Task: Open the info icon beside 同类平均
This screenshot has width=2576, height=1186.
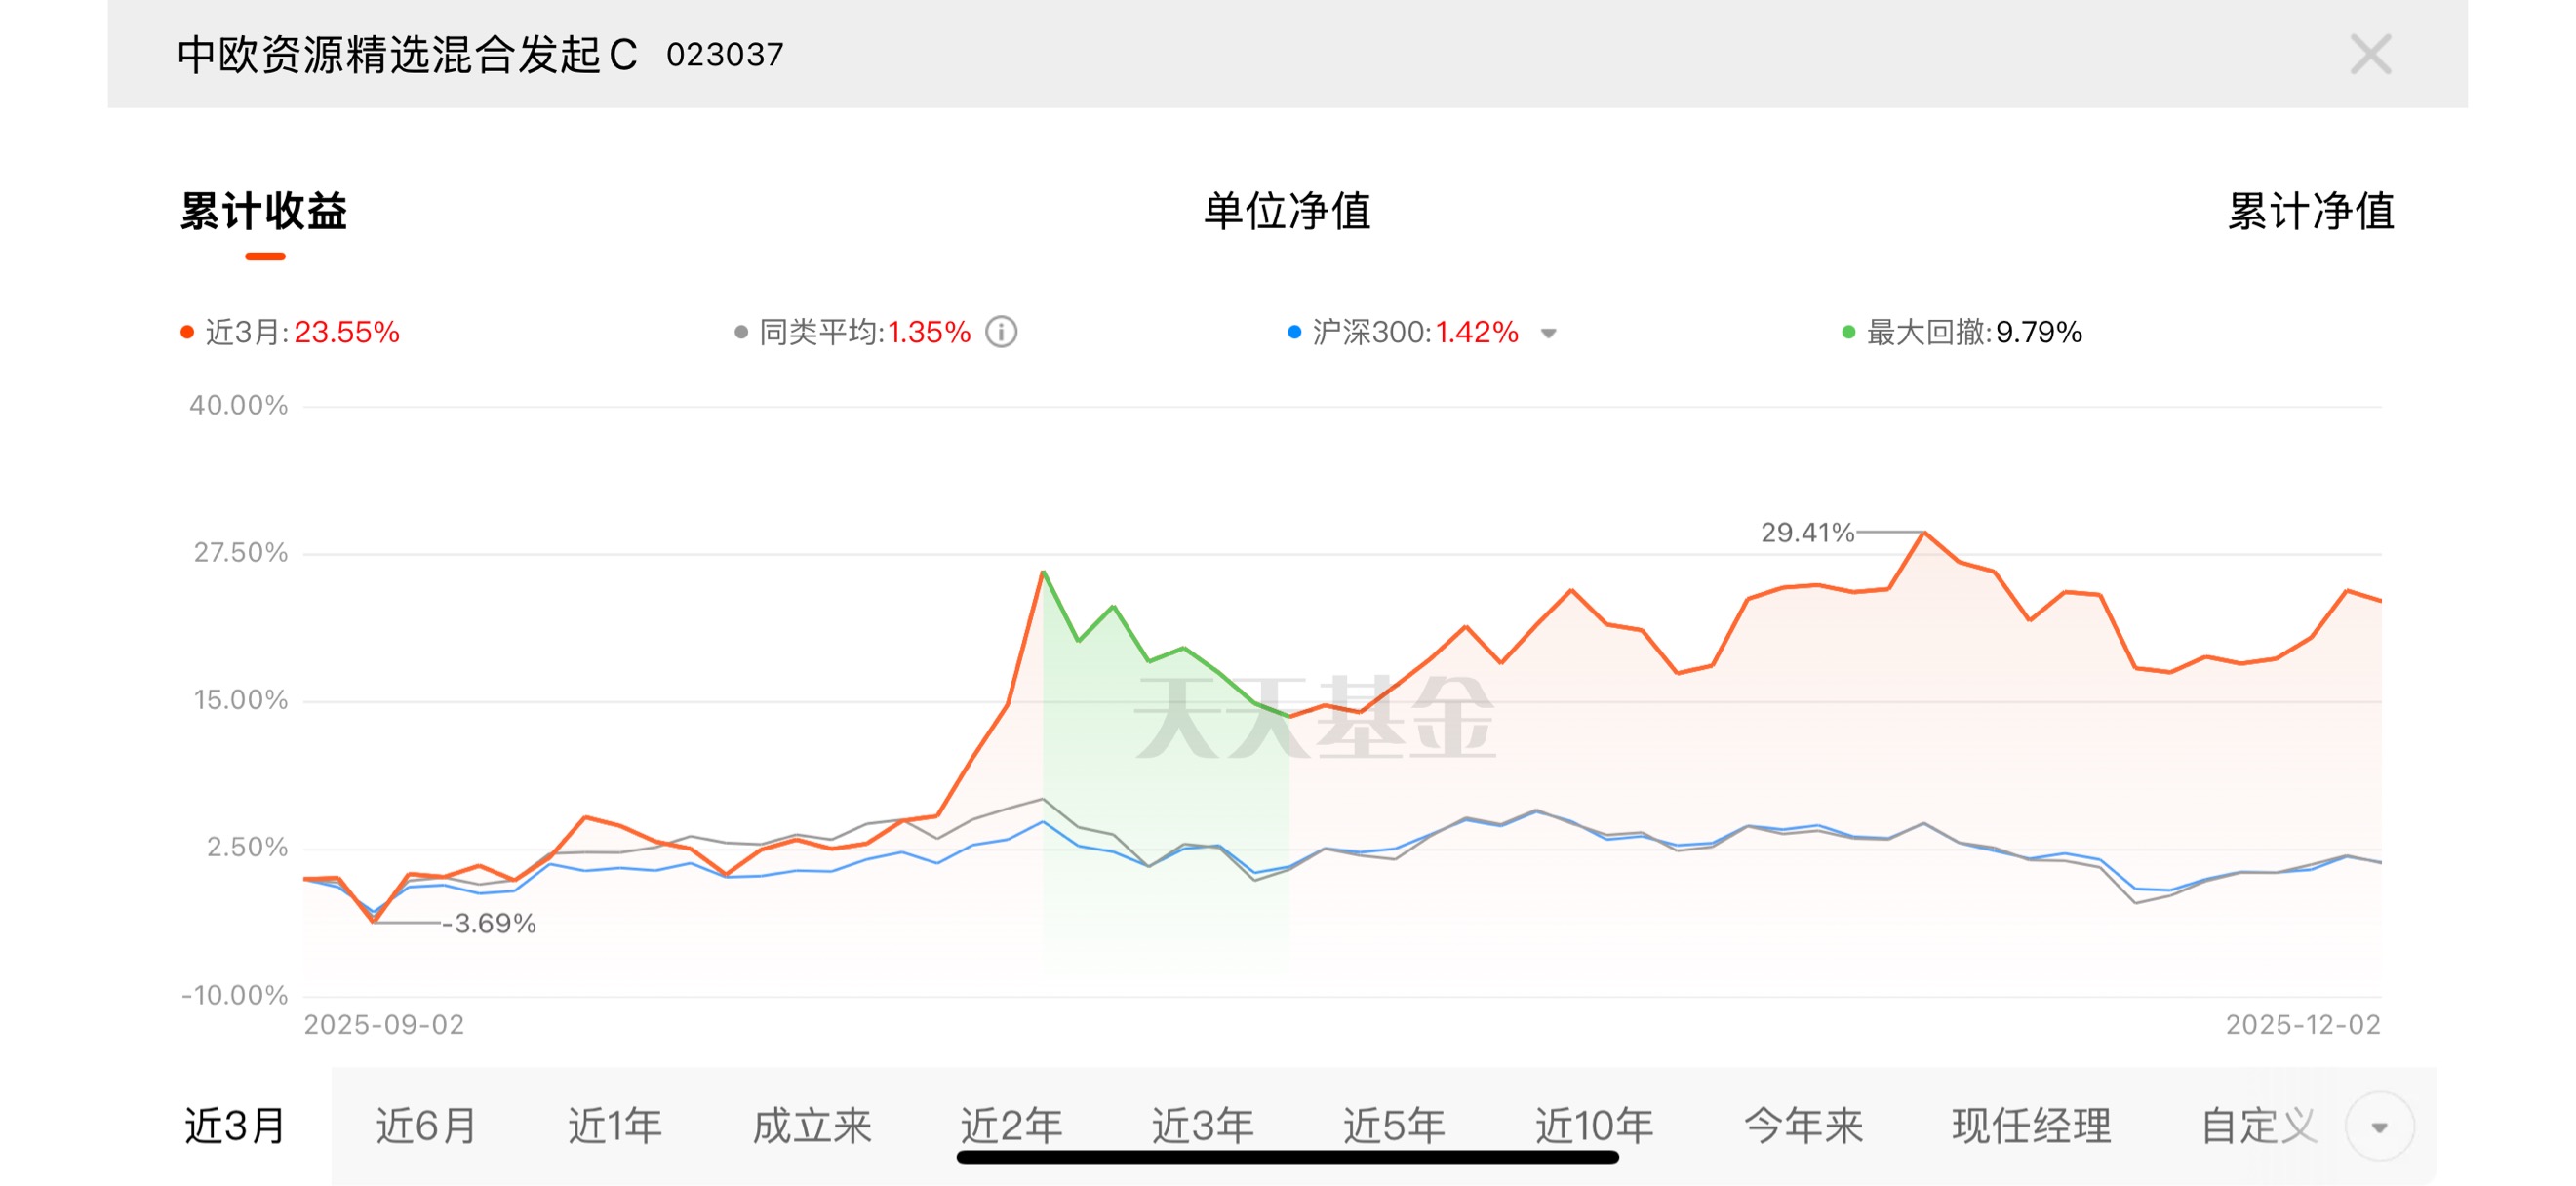Action: (1001, 332)
